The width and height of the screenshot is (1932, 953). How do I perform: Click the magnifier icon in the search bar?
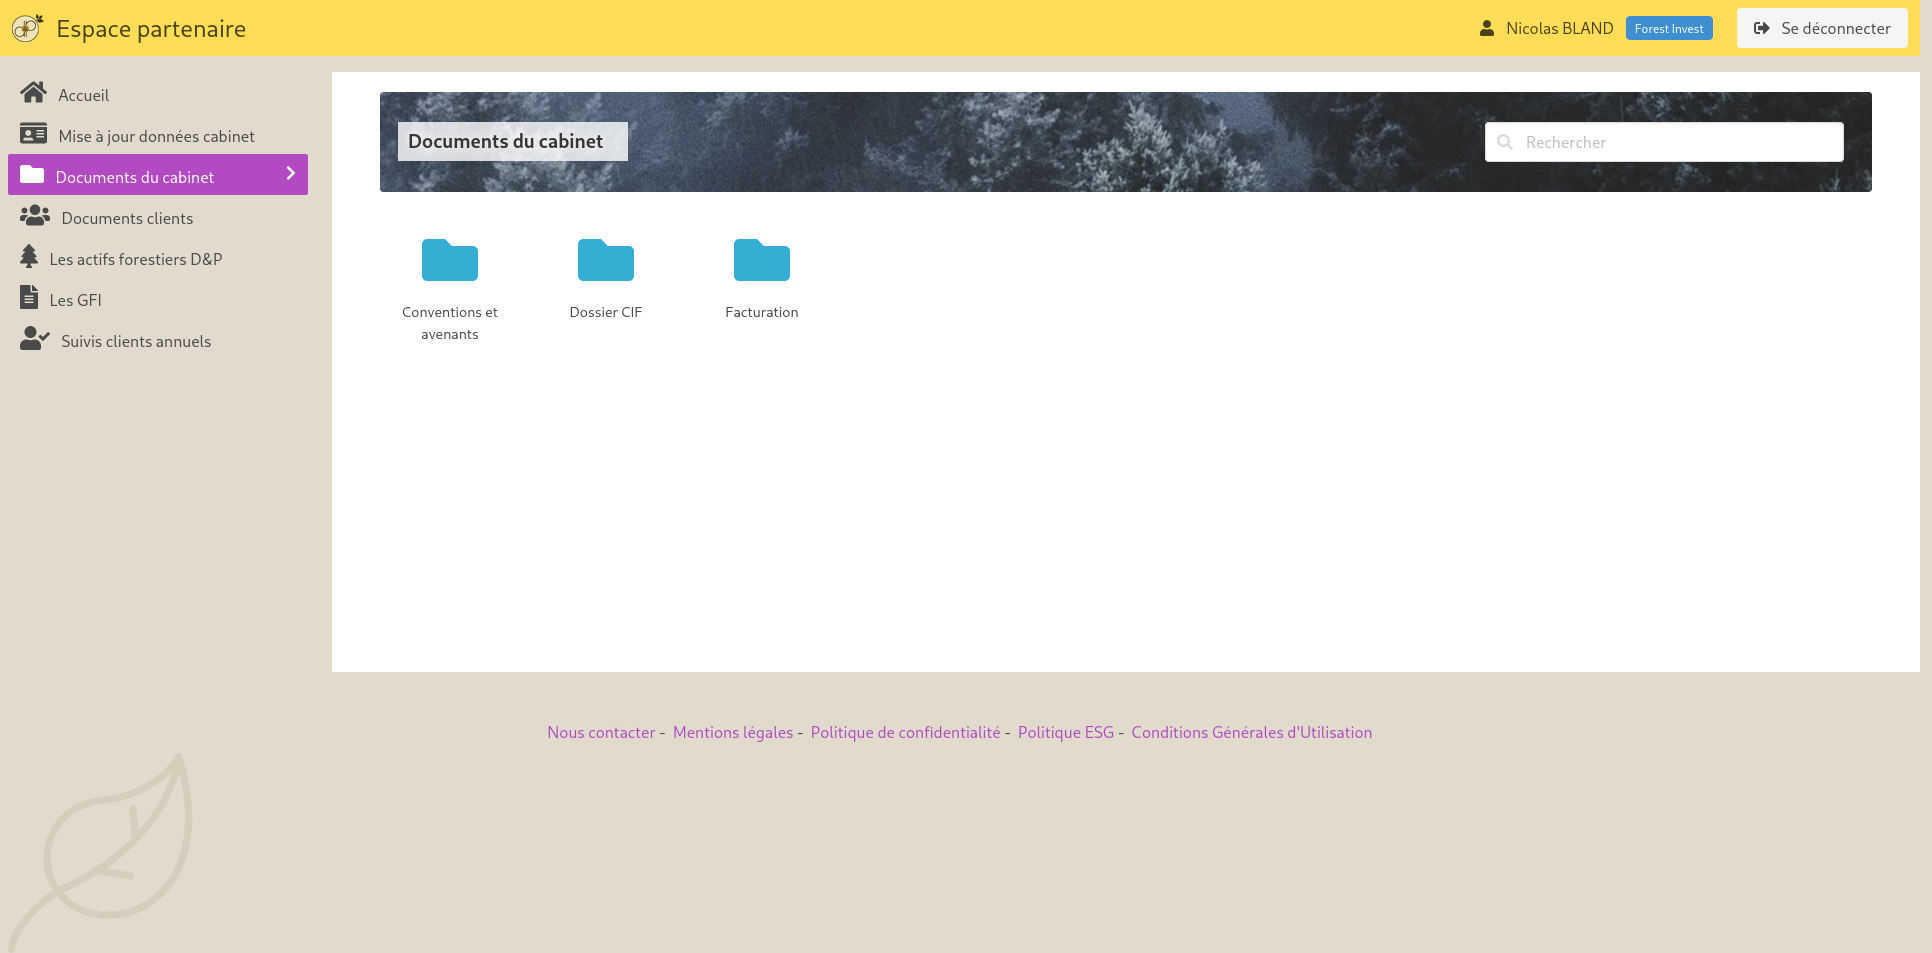pyautogui.click(x=1505, y=142)
